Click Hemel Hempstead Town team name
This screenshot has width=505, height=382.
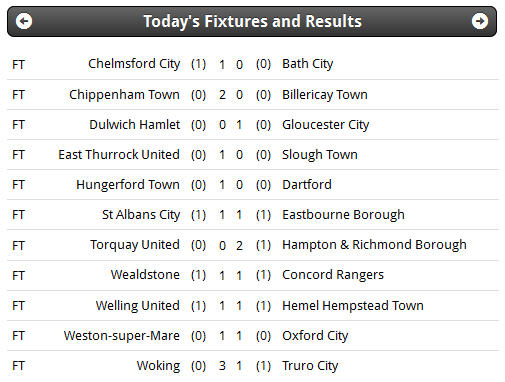[x=353, y=305]
